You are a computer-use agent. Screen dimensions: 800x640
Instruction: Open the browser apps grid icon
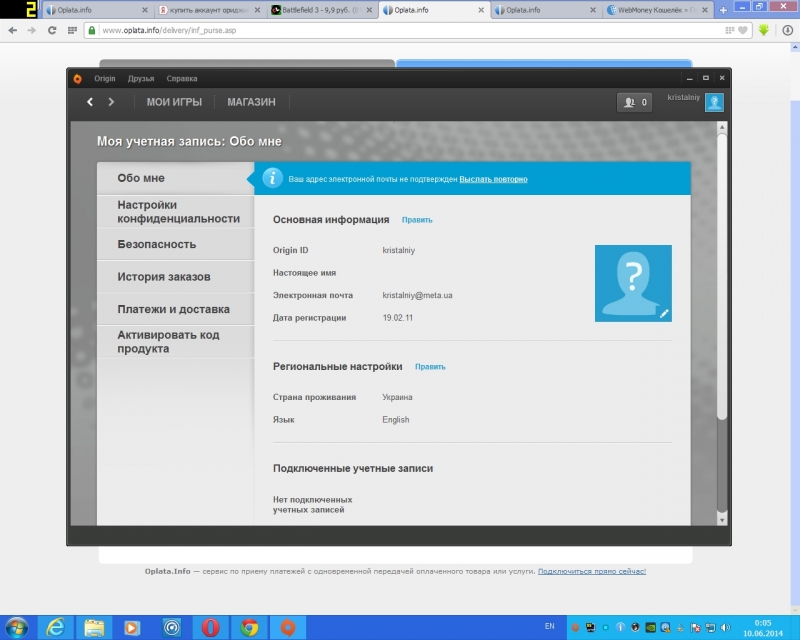tap(72, 31)
